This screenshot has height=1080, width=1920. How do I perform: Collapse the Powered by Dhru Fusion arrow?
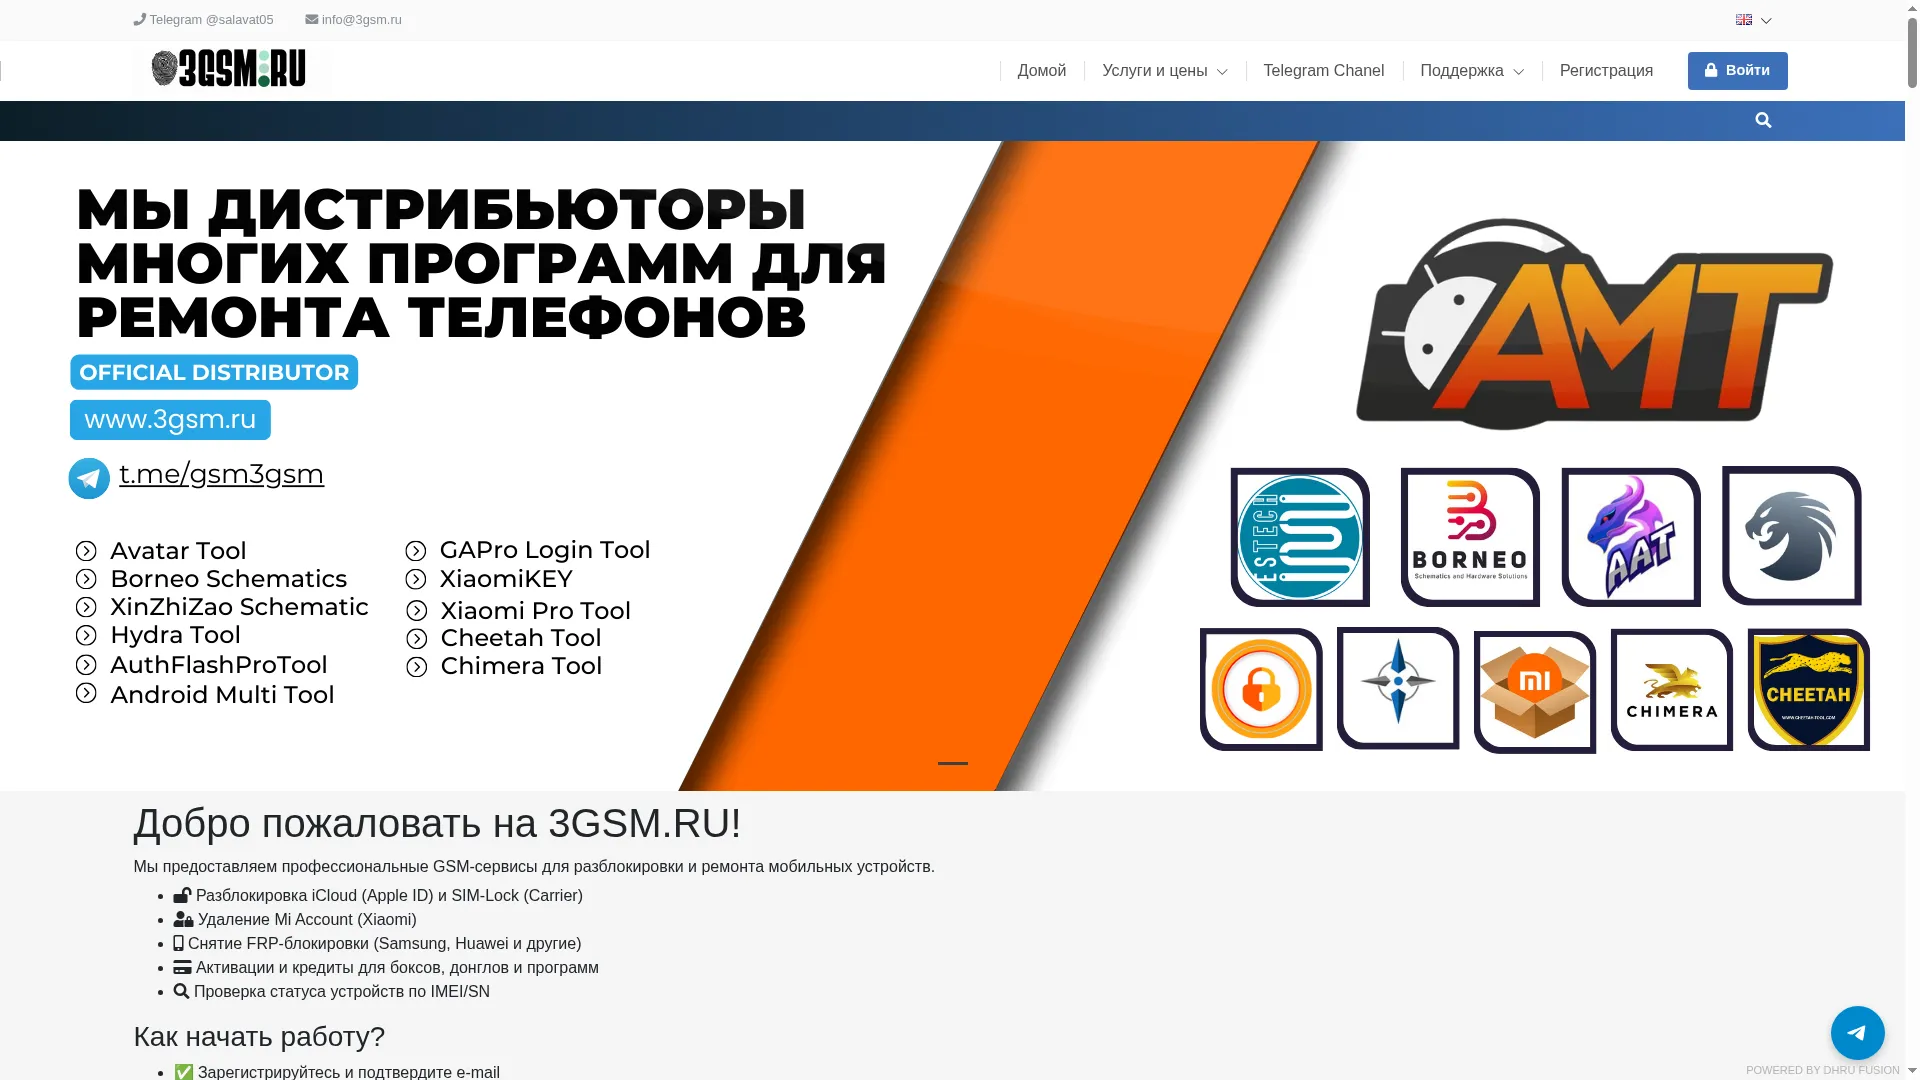click(x=1912, y=1071)
